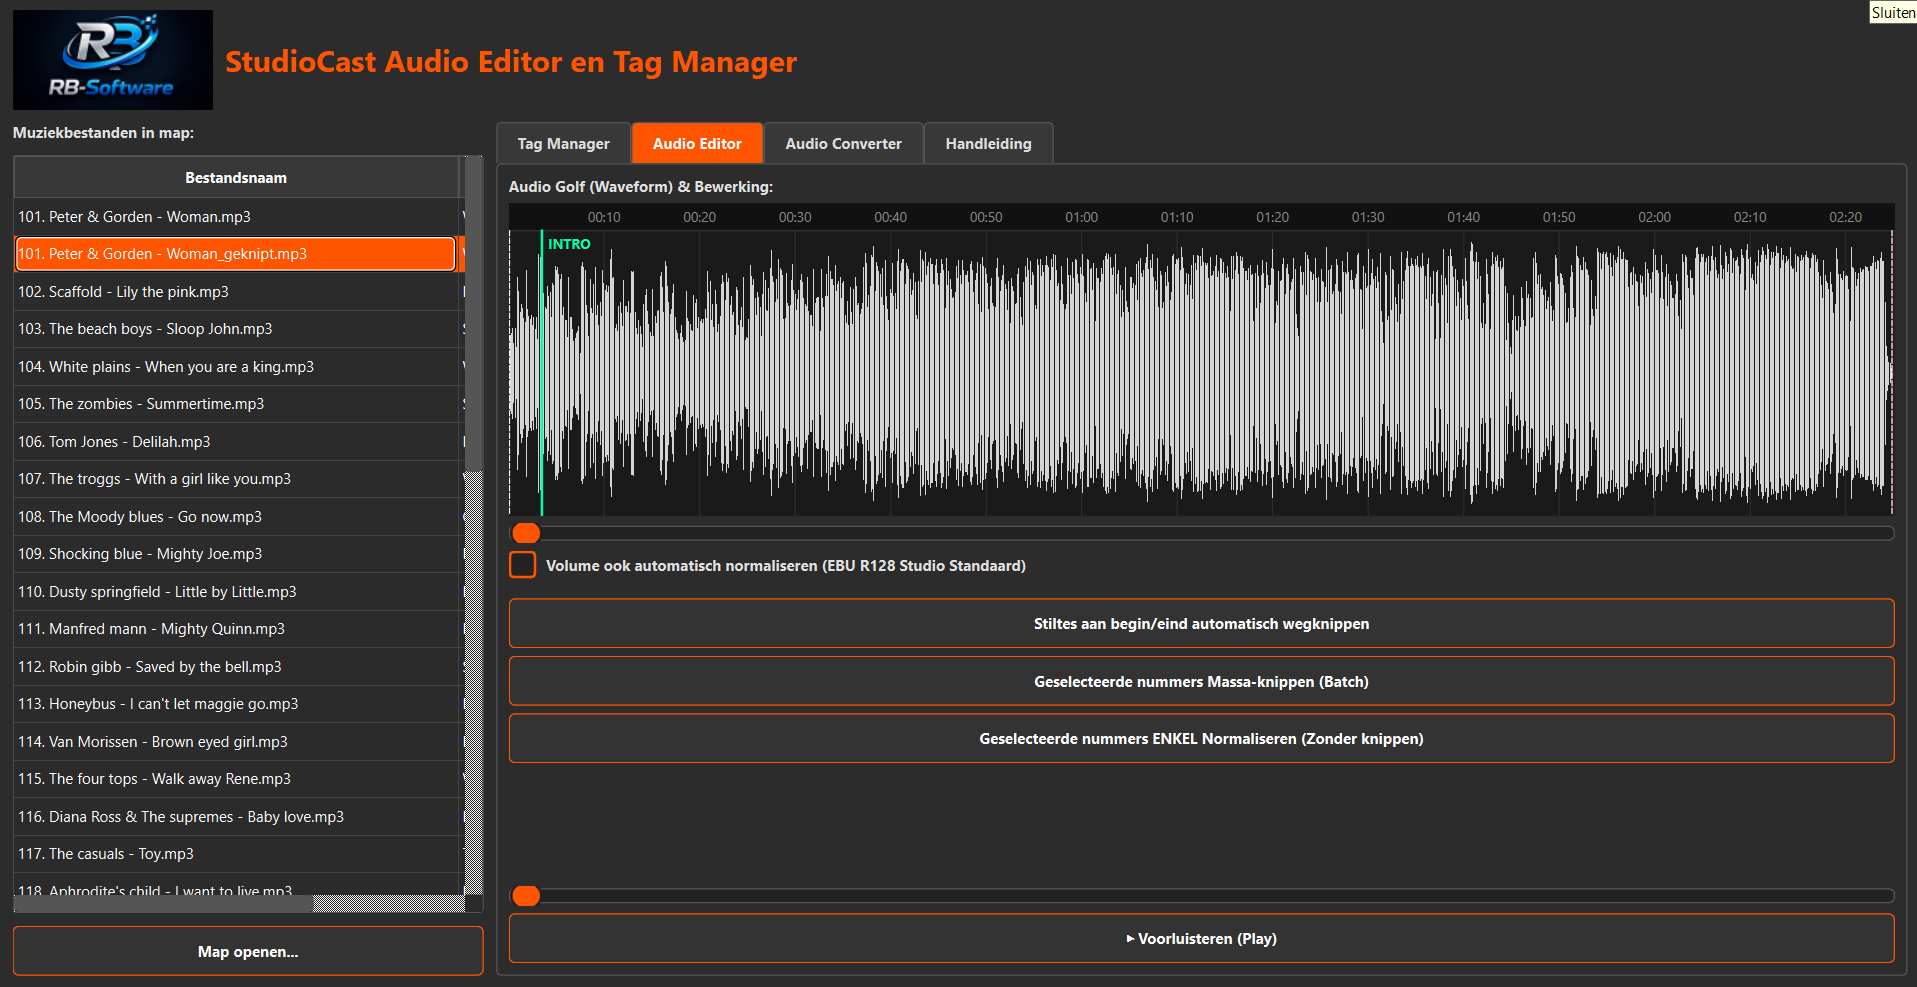
Task: Click the Sluiten button
Action: [x=1893, y=12]
